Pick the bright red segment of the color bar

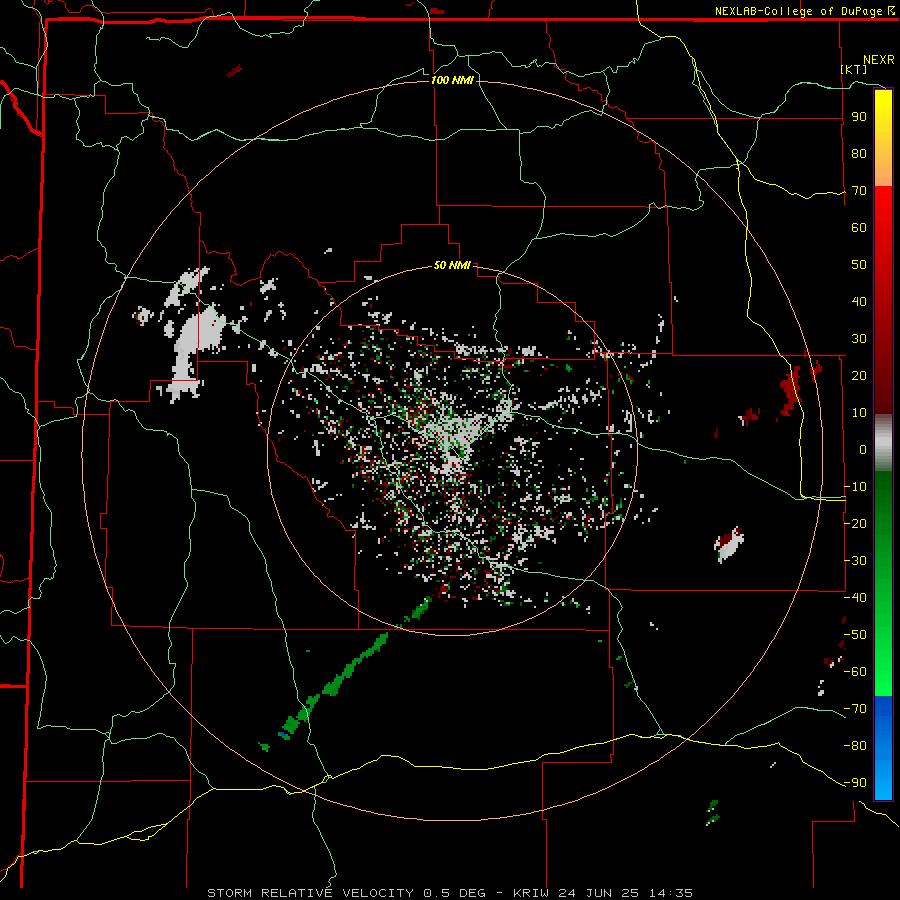coord(883,224)
